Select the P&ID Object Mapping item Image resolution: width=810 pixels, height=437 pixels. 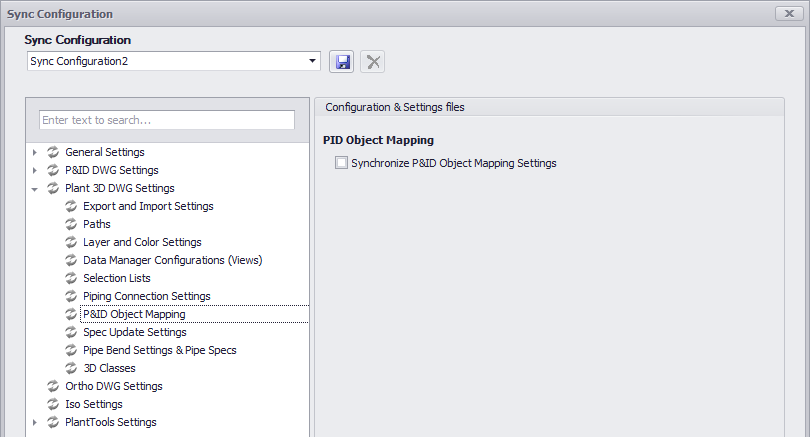point(134,314)
